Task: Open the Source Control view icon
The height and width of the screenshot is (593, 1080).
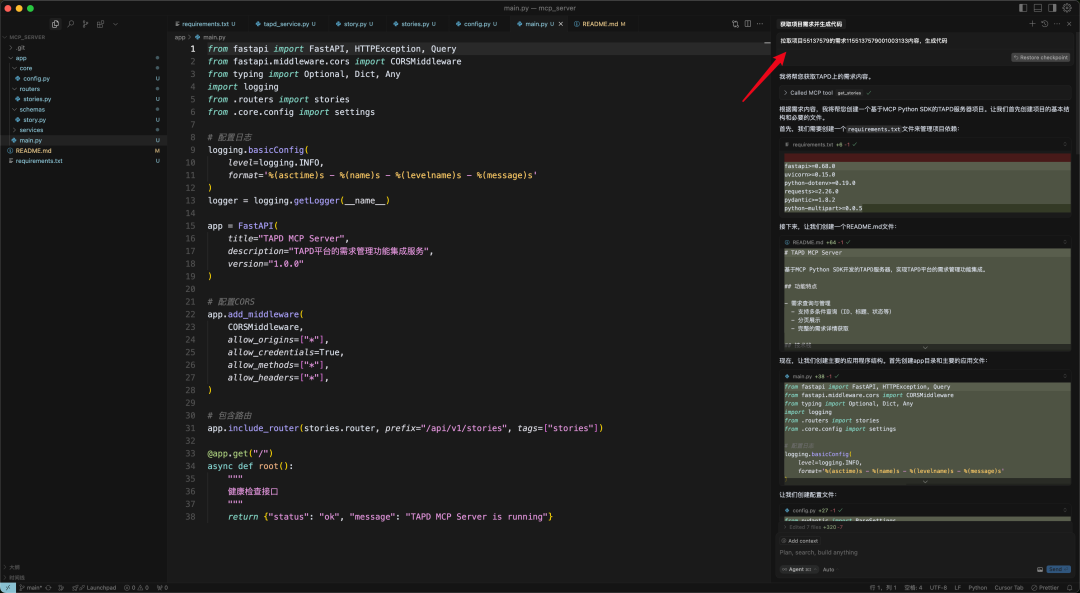Action: [85, 24]
